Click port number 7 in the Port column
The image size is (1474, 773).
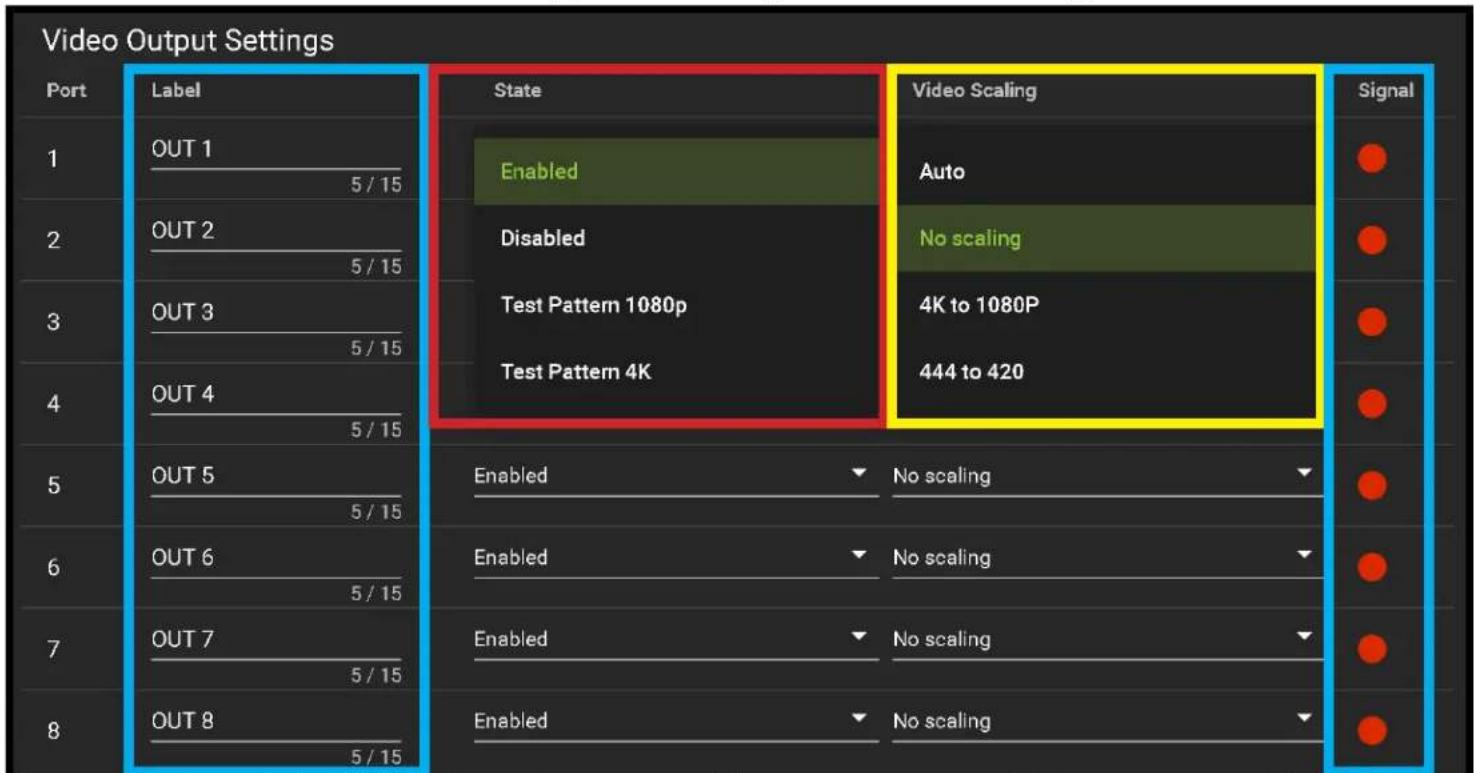(x=53, y=649)
